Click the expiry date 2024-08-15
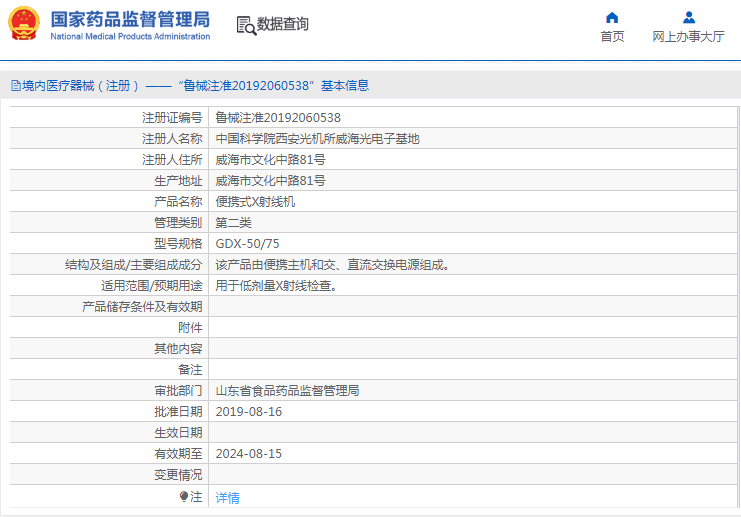This screenshot has height=517, width=741. 249,454
